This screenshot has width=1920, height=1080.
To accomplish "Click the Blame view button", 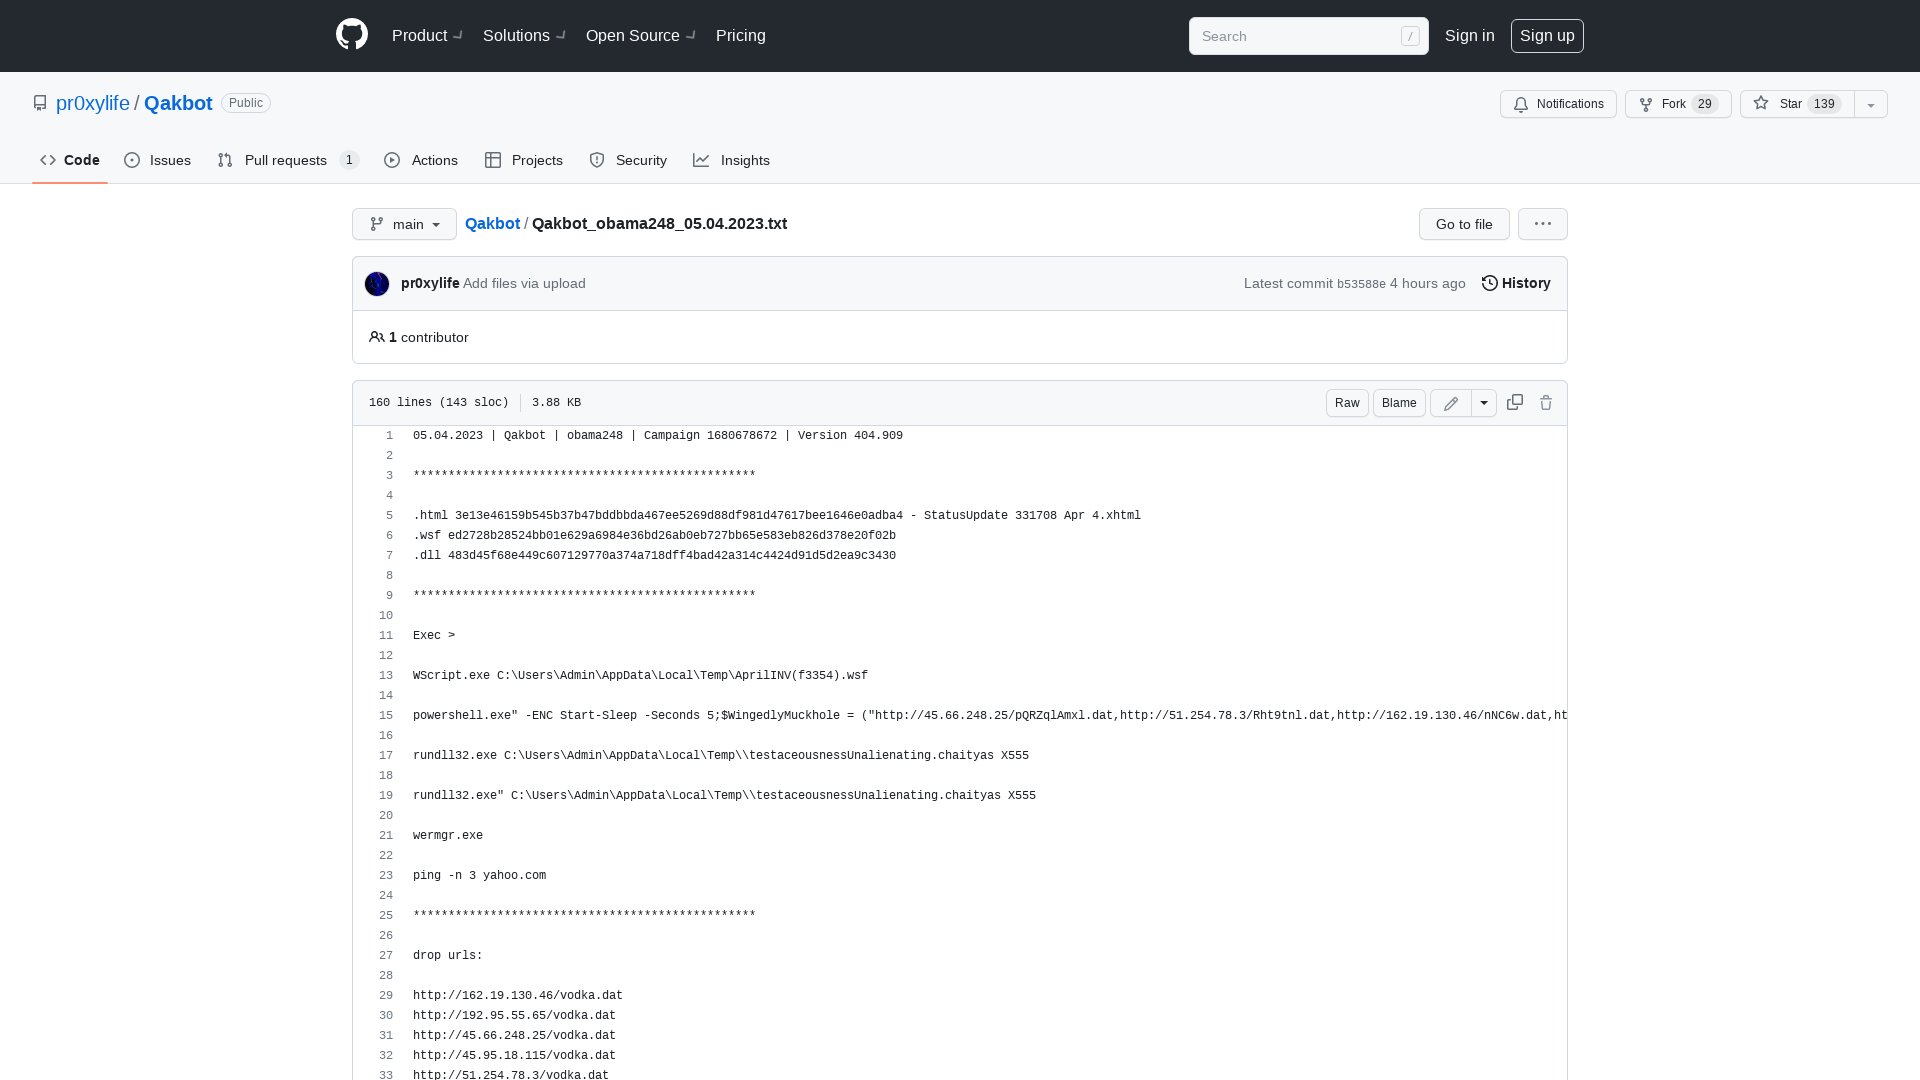I will tap(1398, 402).
